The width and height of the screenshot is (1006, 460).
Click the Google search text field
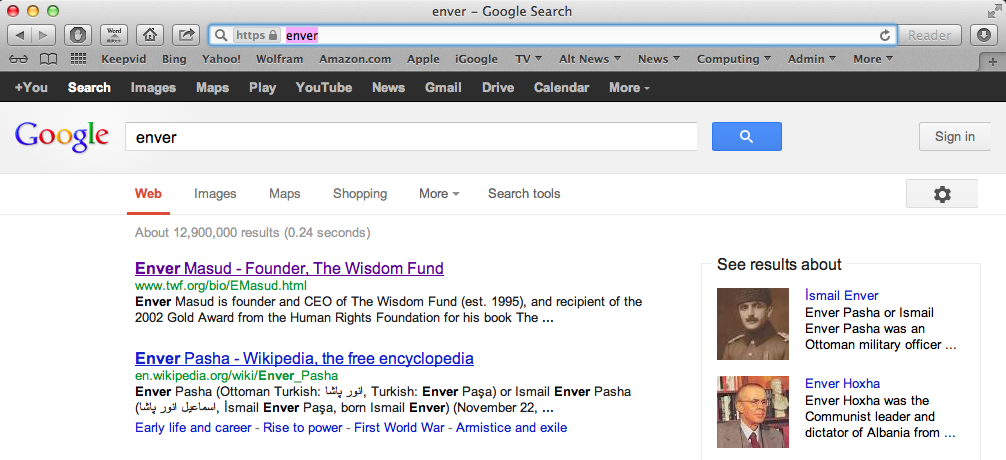pos(411,137)
